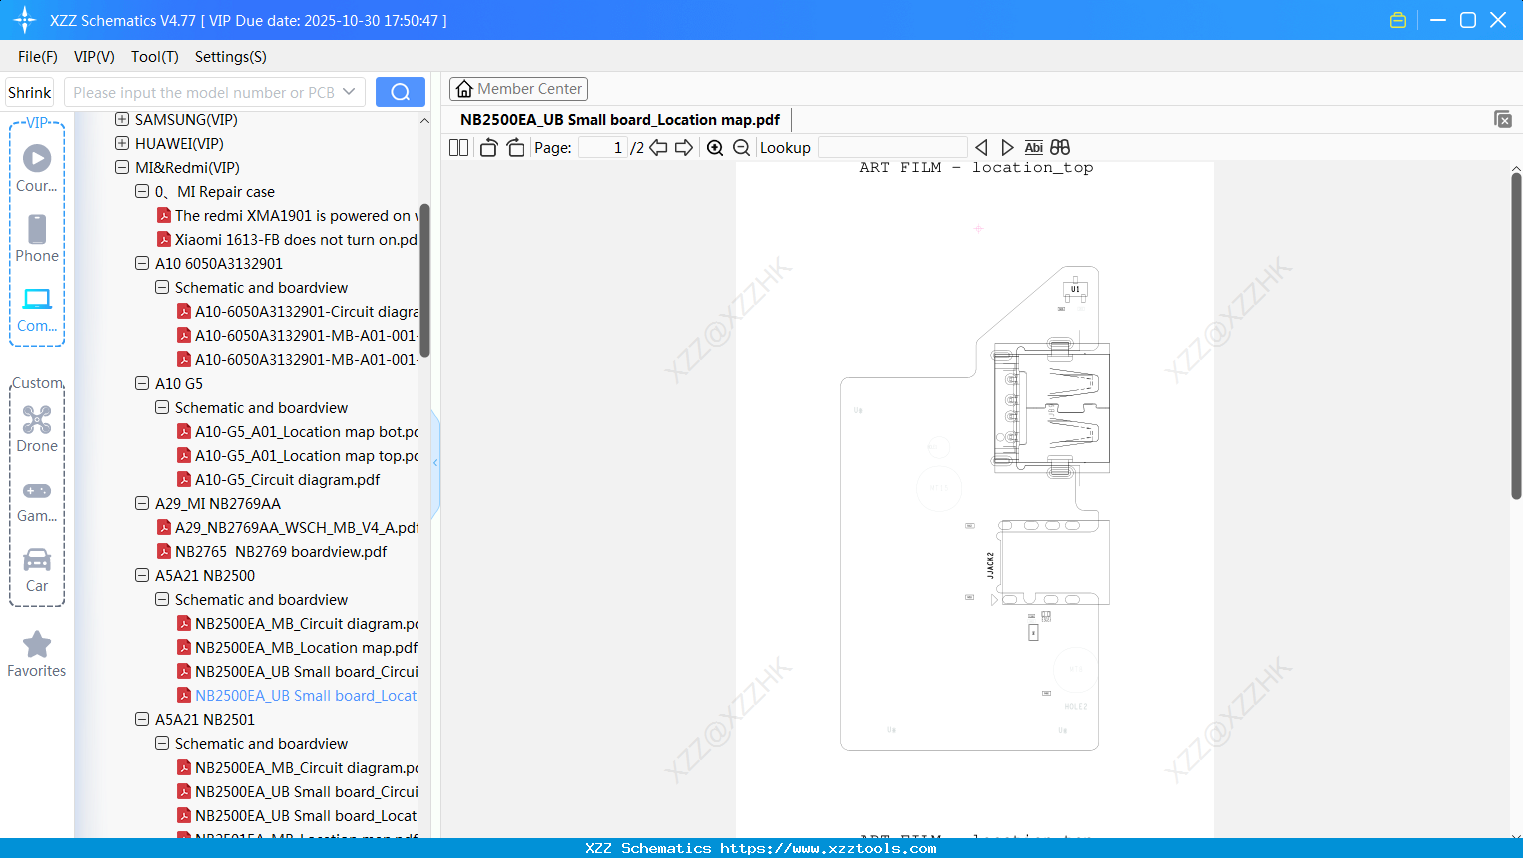Collapse the MI&Redmi(VIP) tree node
Viewport: 1523px width, 858px height.
pos(122,168)
